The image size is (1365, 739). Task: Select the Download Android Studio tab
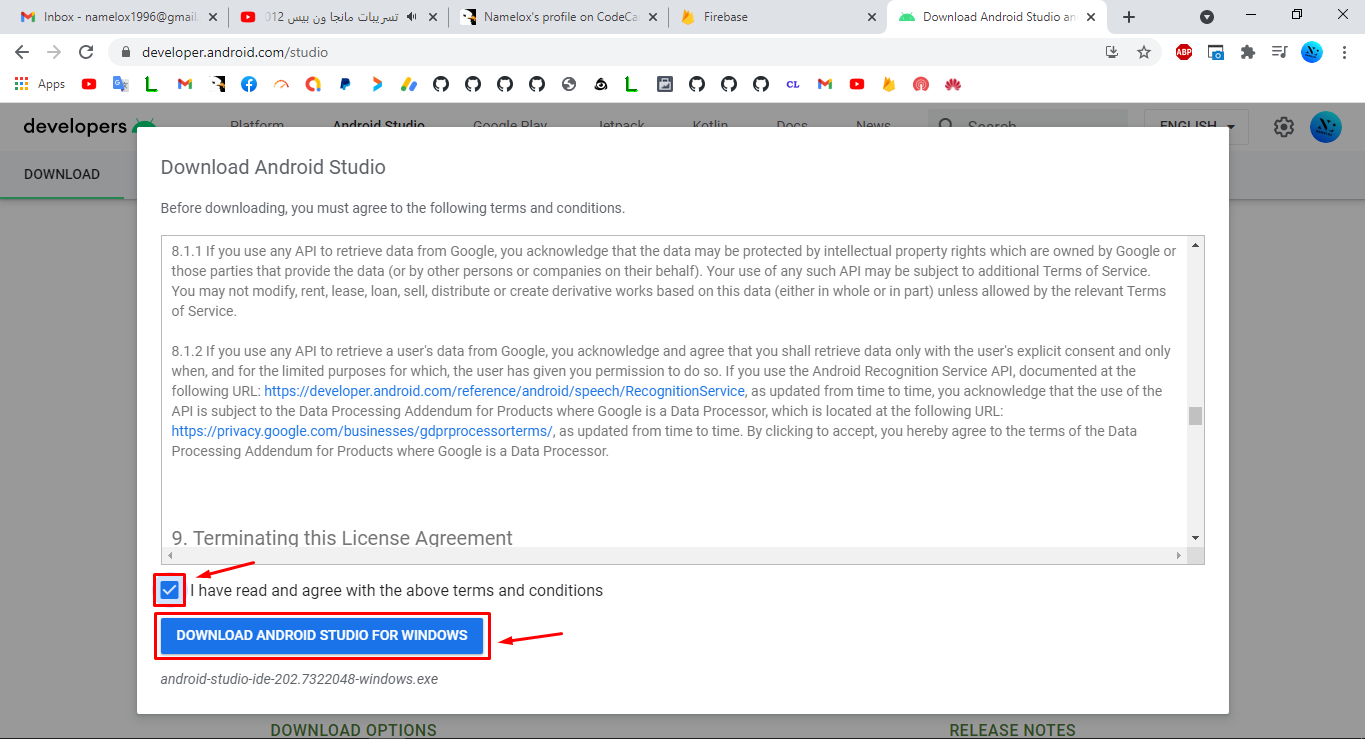(998, 17)
